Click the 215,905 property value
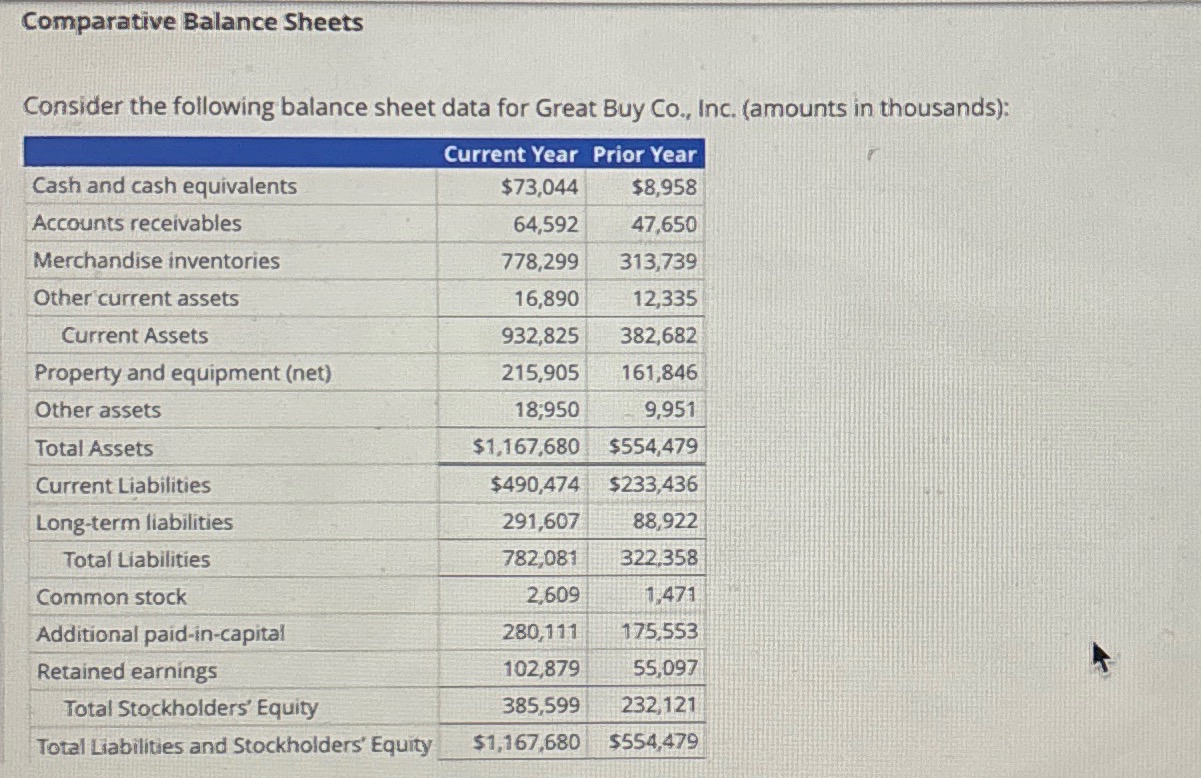Screen dimensions: 1201x778 540,373
